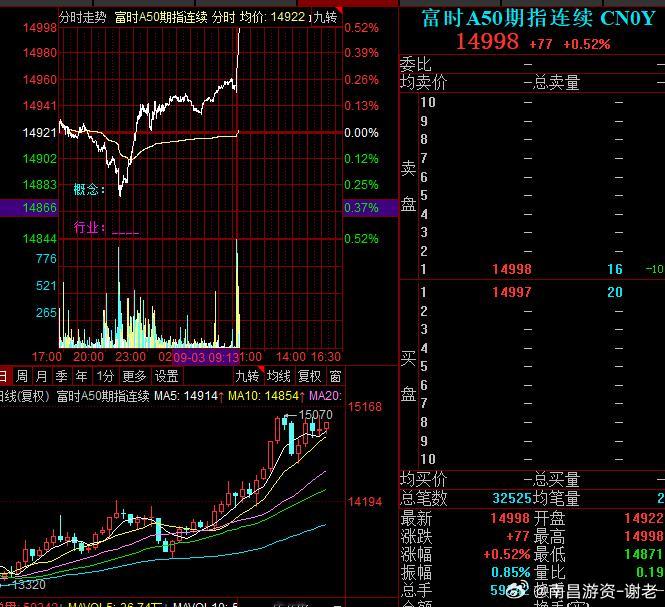665x607 pixels.
Task: Click the 17:00 time axis label
Action: coord(47,357)
